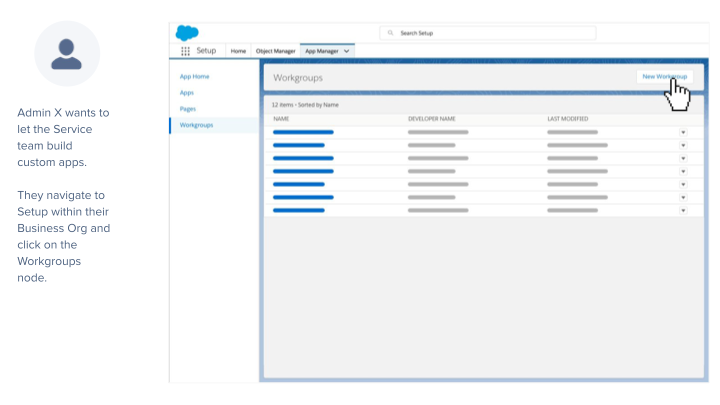Click inside the Search Setup field
The height and width of the screenshot is (405, 720).
click(490, 33)
